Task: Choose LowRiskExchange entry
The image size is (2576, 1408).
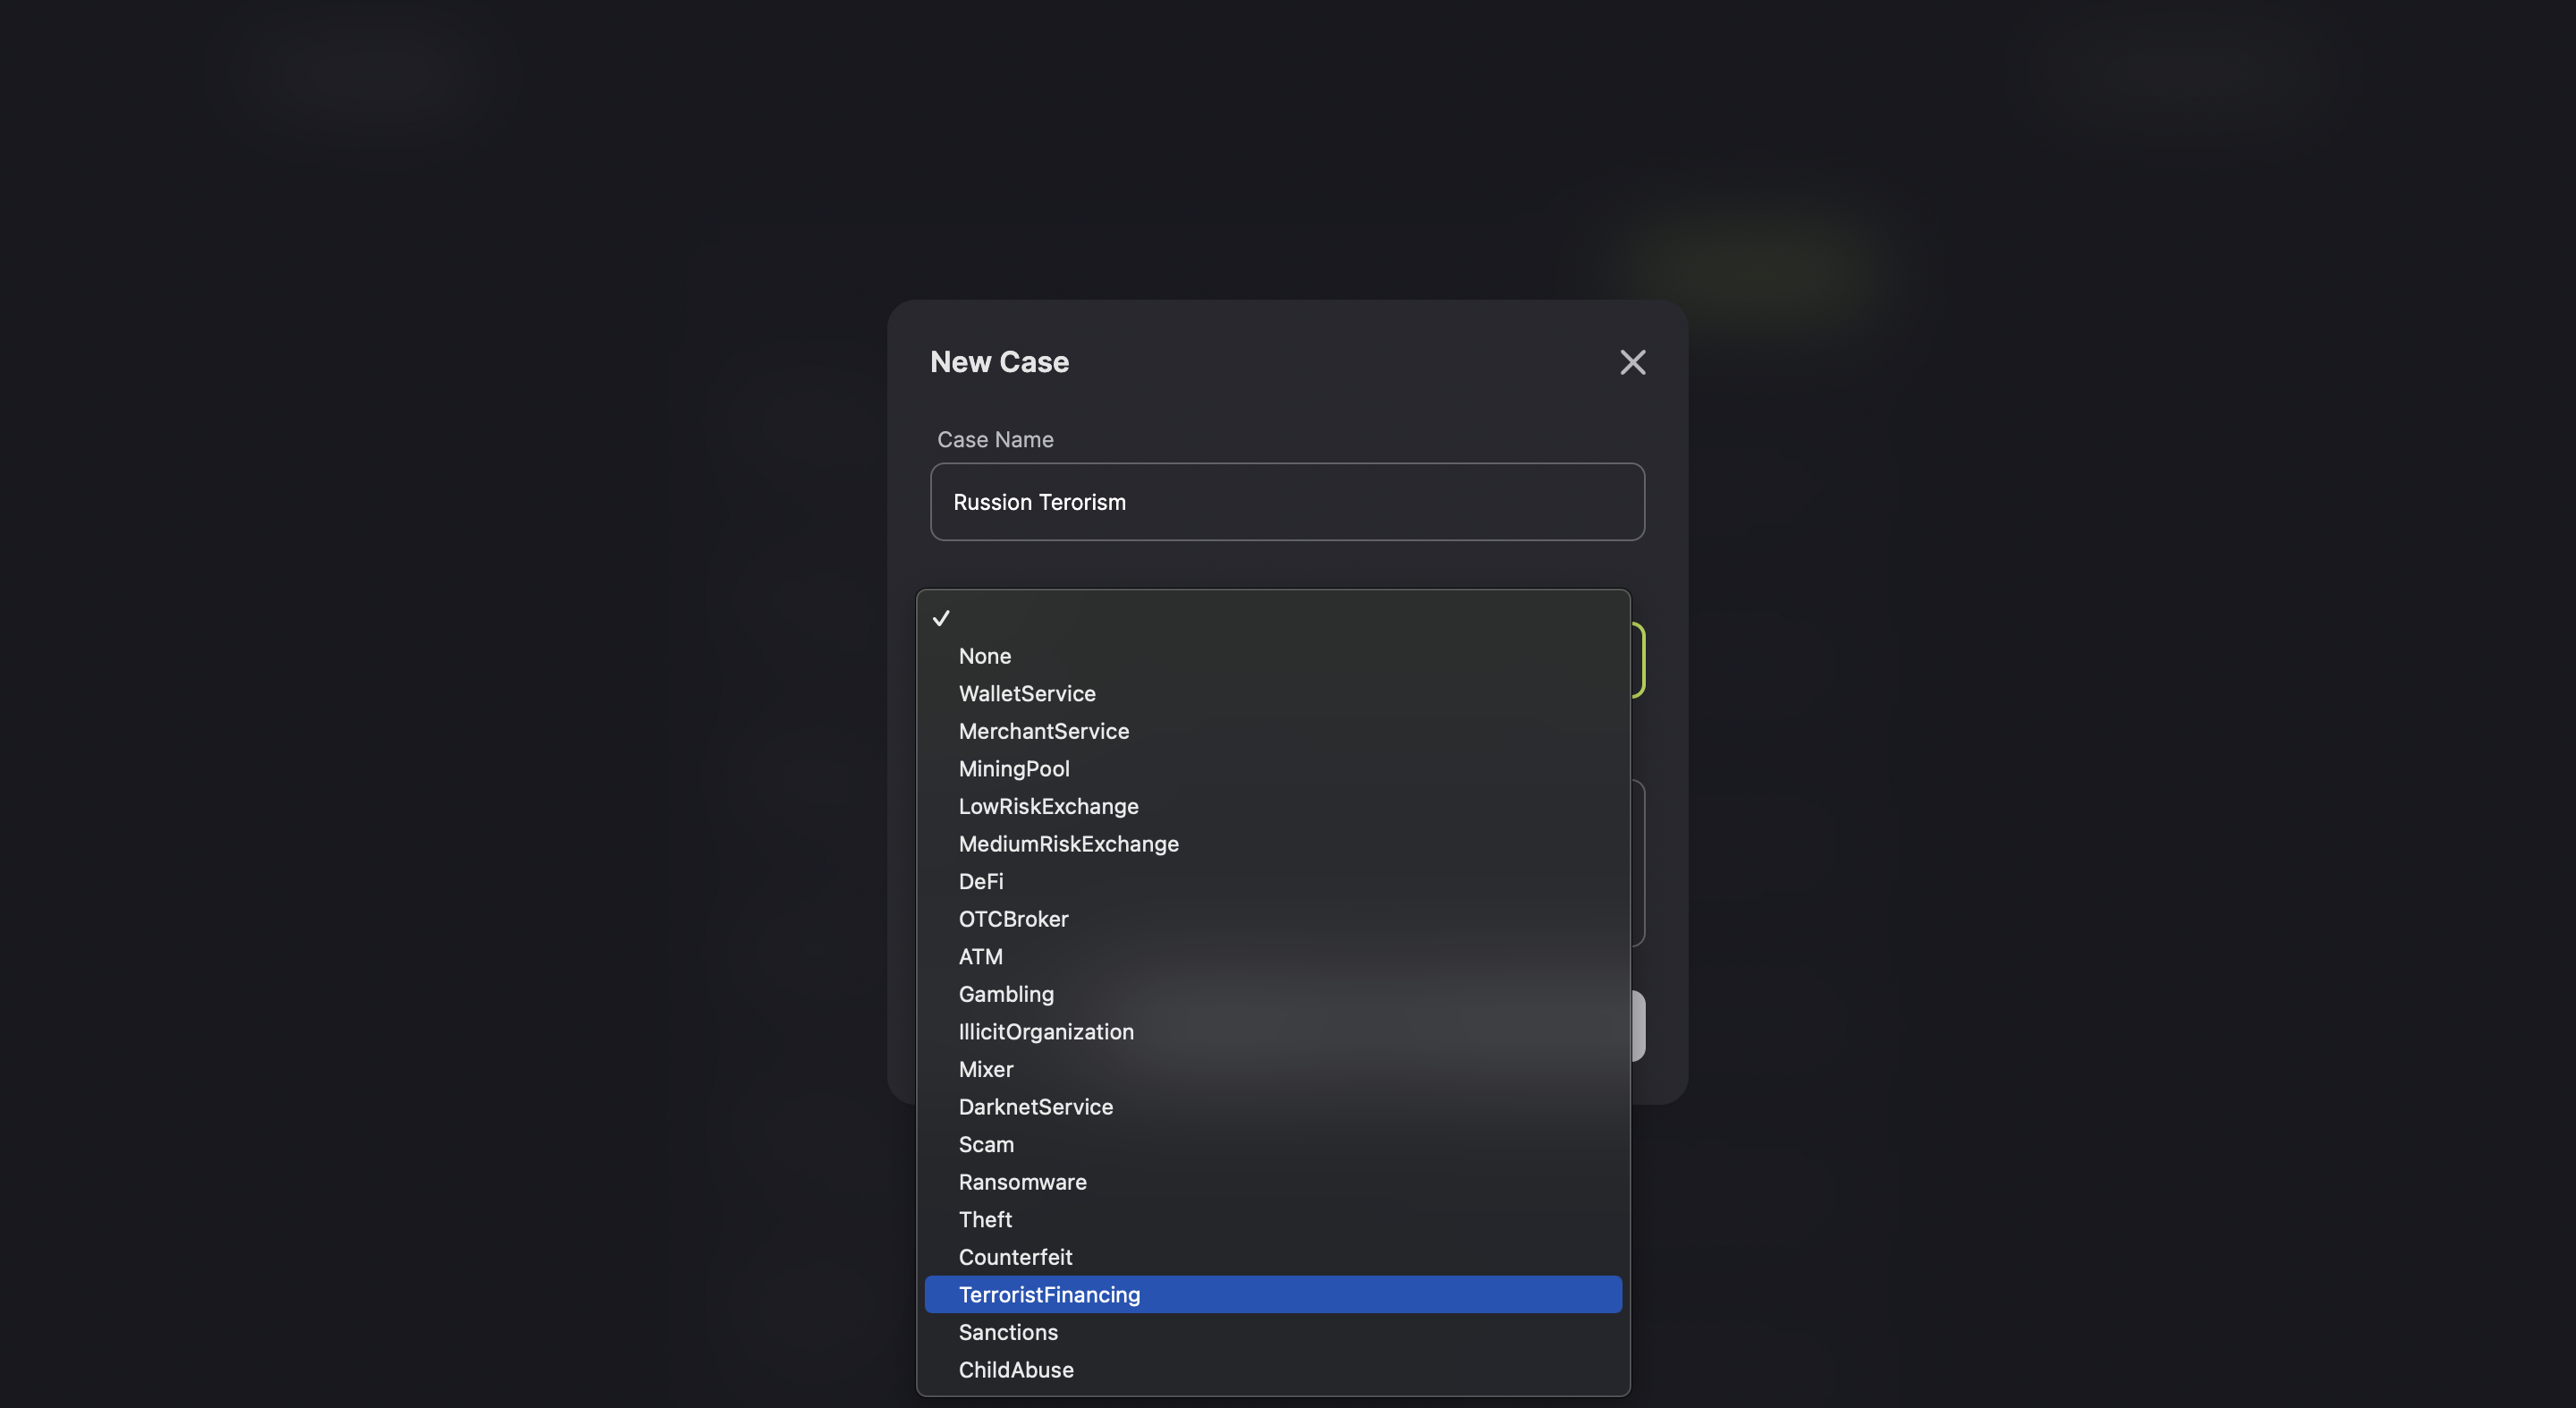Action: pyautogui.click(x=1048, y=806)
